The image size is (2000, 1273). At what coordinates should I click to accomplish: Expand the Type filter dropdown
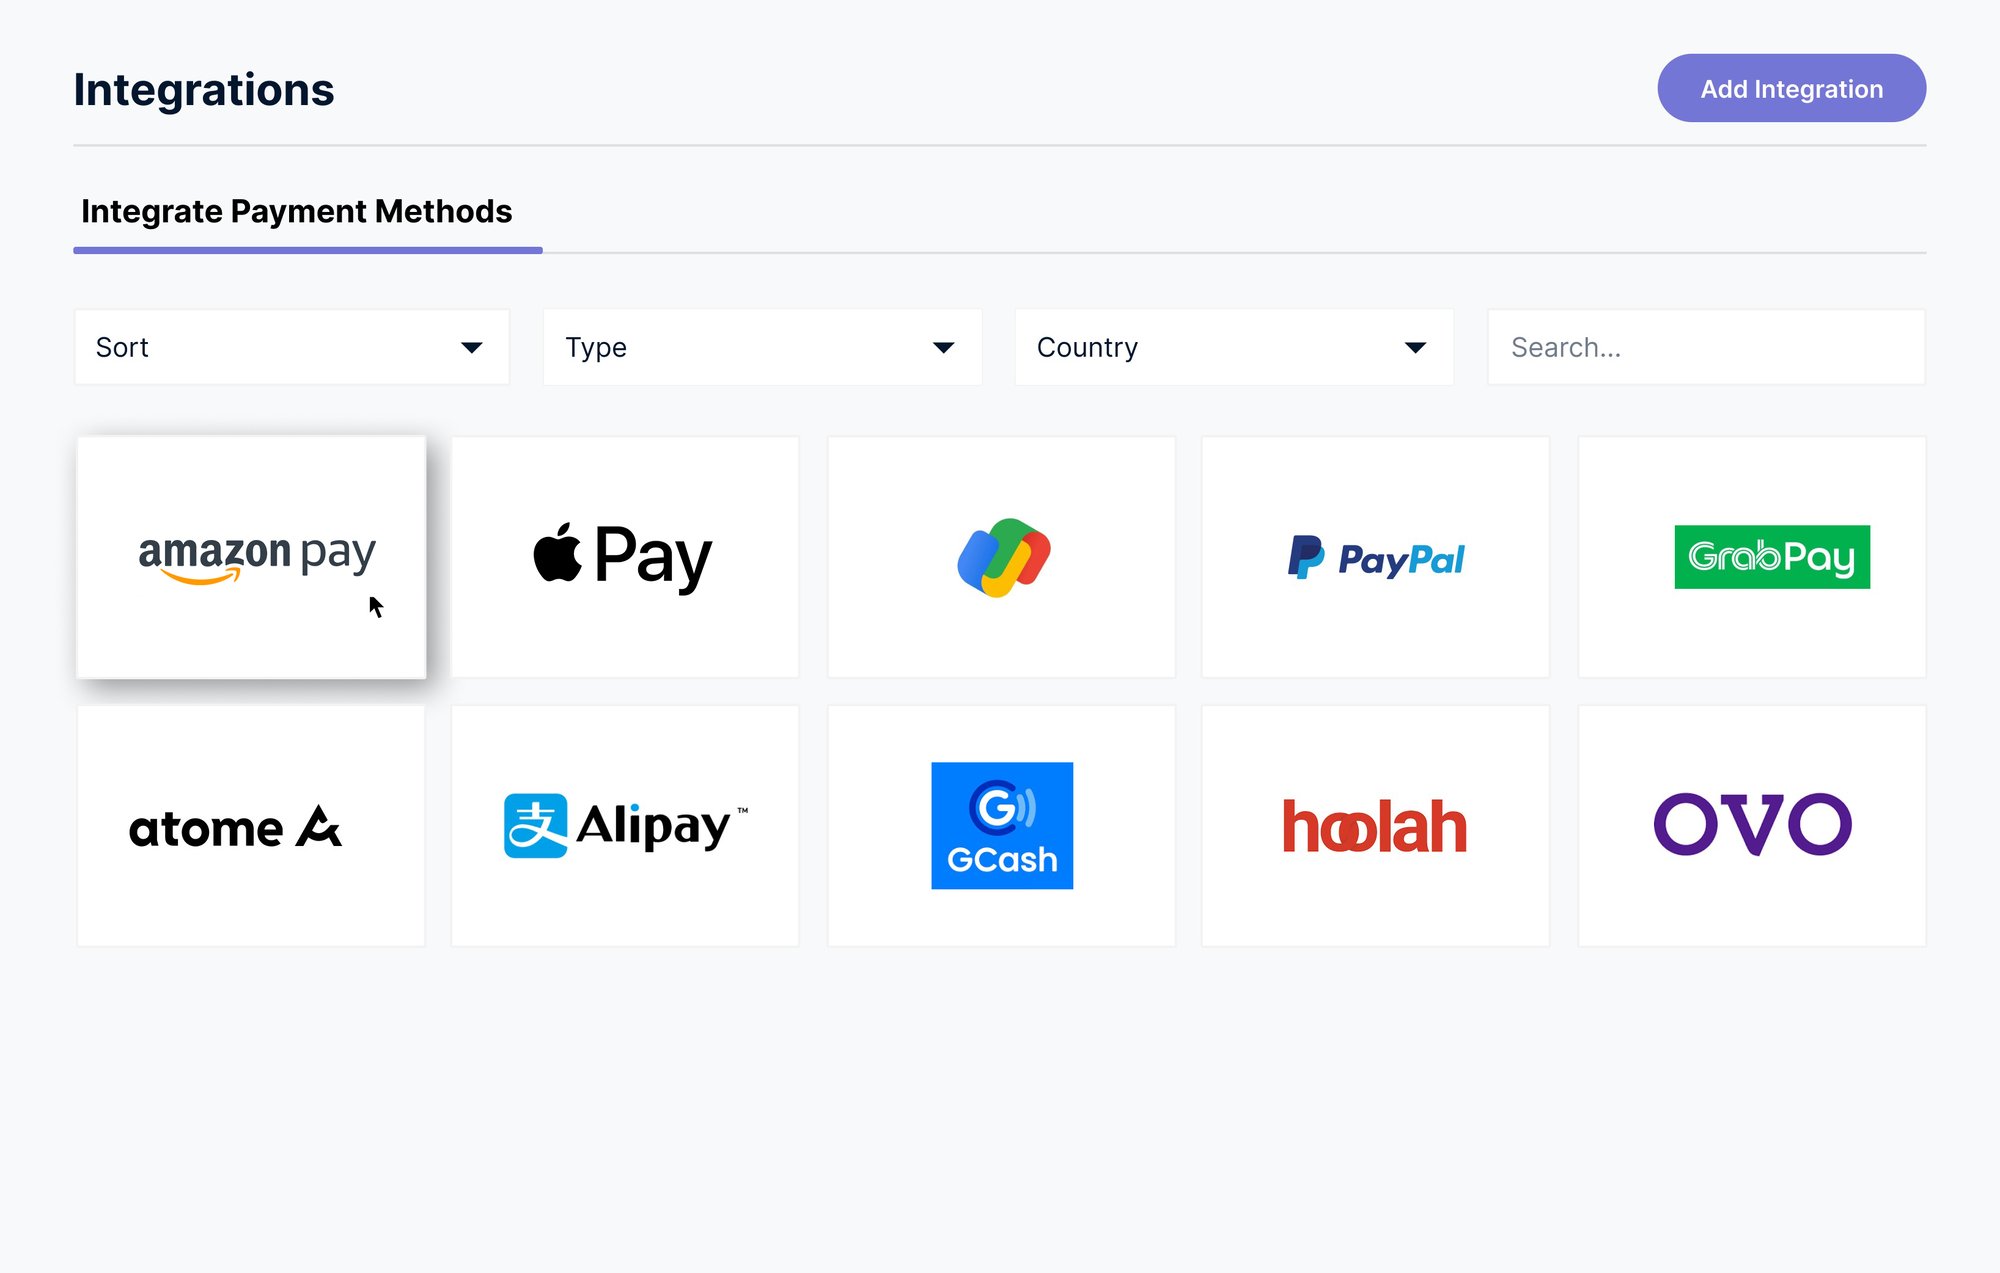[x=762, y=347]
